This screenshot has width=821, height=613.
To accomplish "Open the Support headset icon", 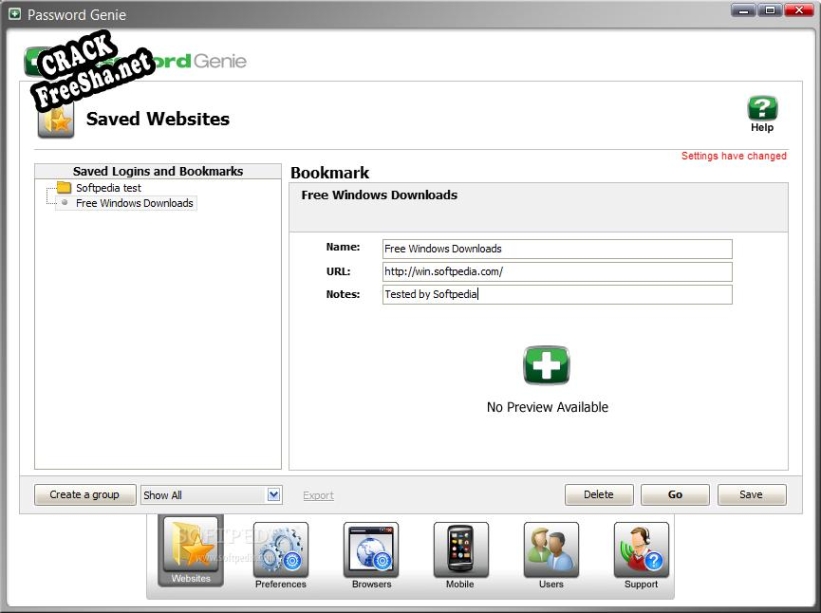I will click(x=641, y=550).
